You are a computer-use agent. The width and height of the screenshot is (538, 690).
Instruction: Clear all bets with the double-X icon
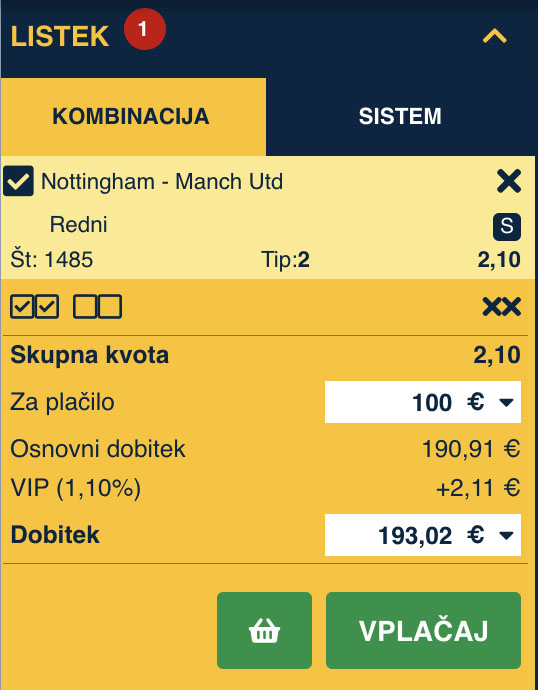point(501,307)
